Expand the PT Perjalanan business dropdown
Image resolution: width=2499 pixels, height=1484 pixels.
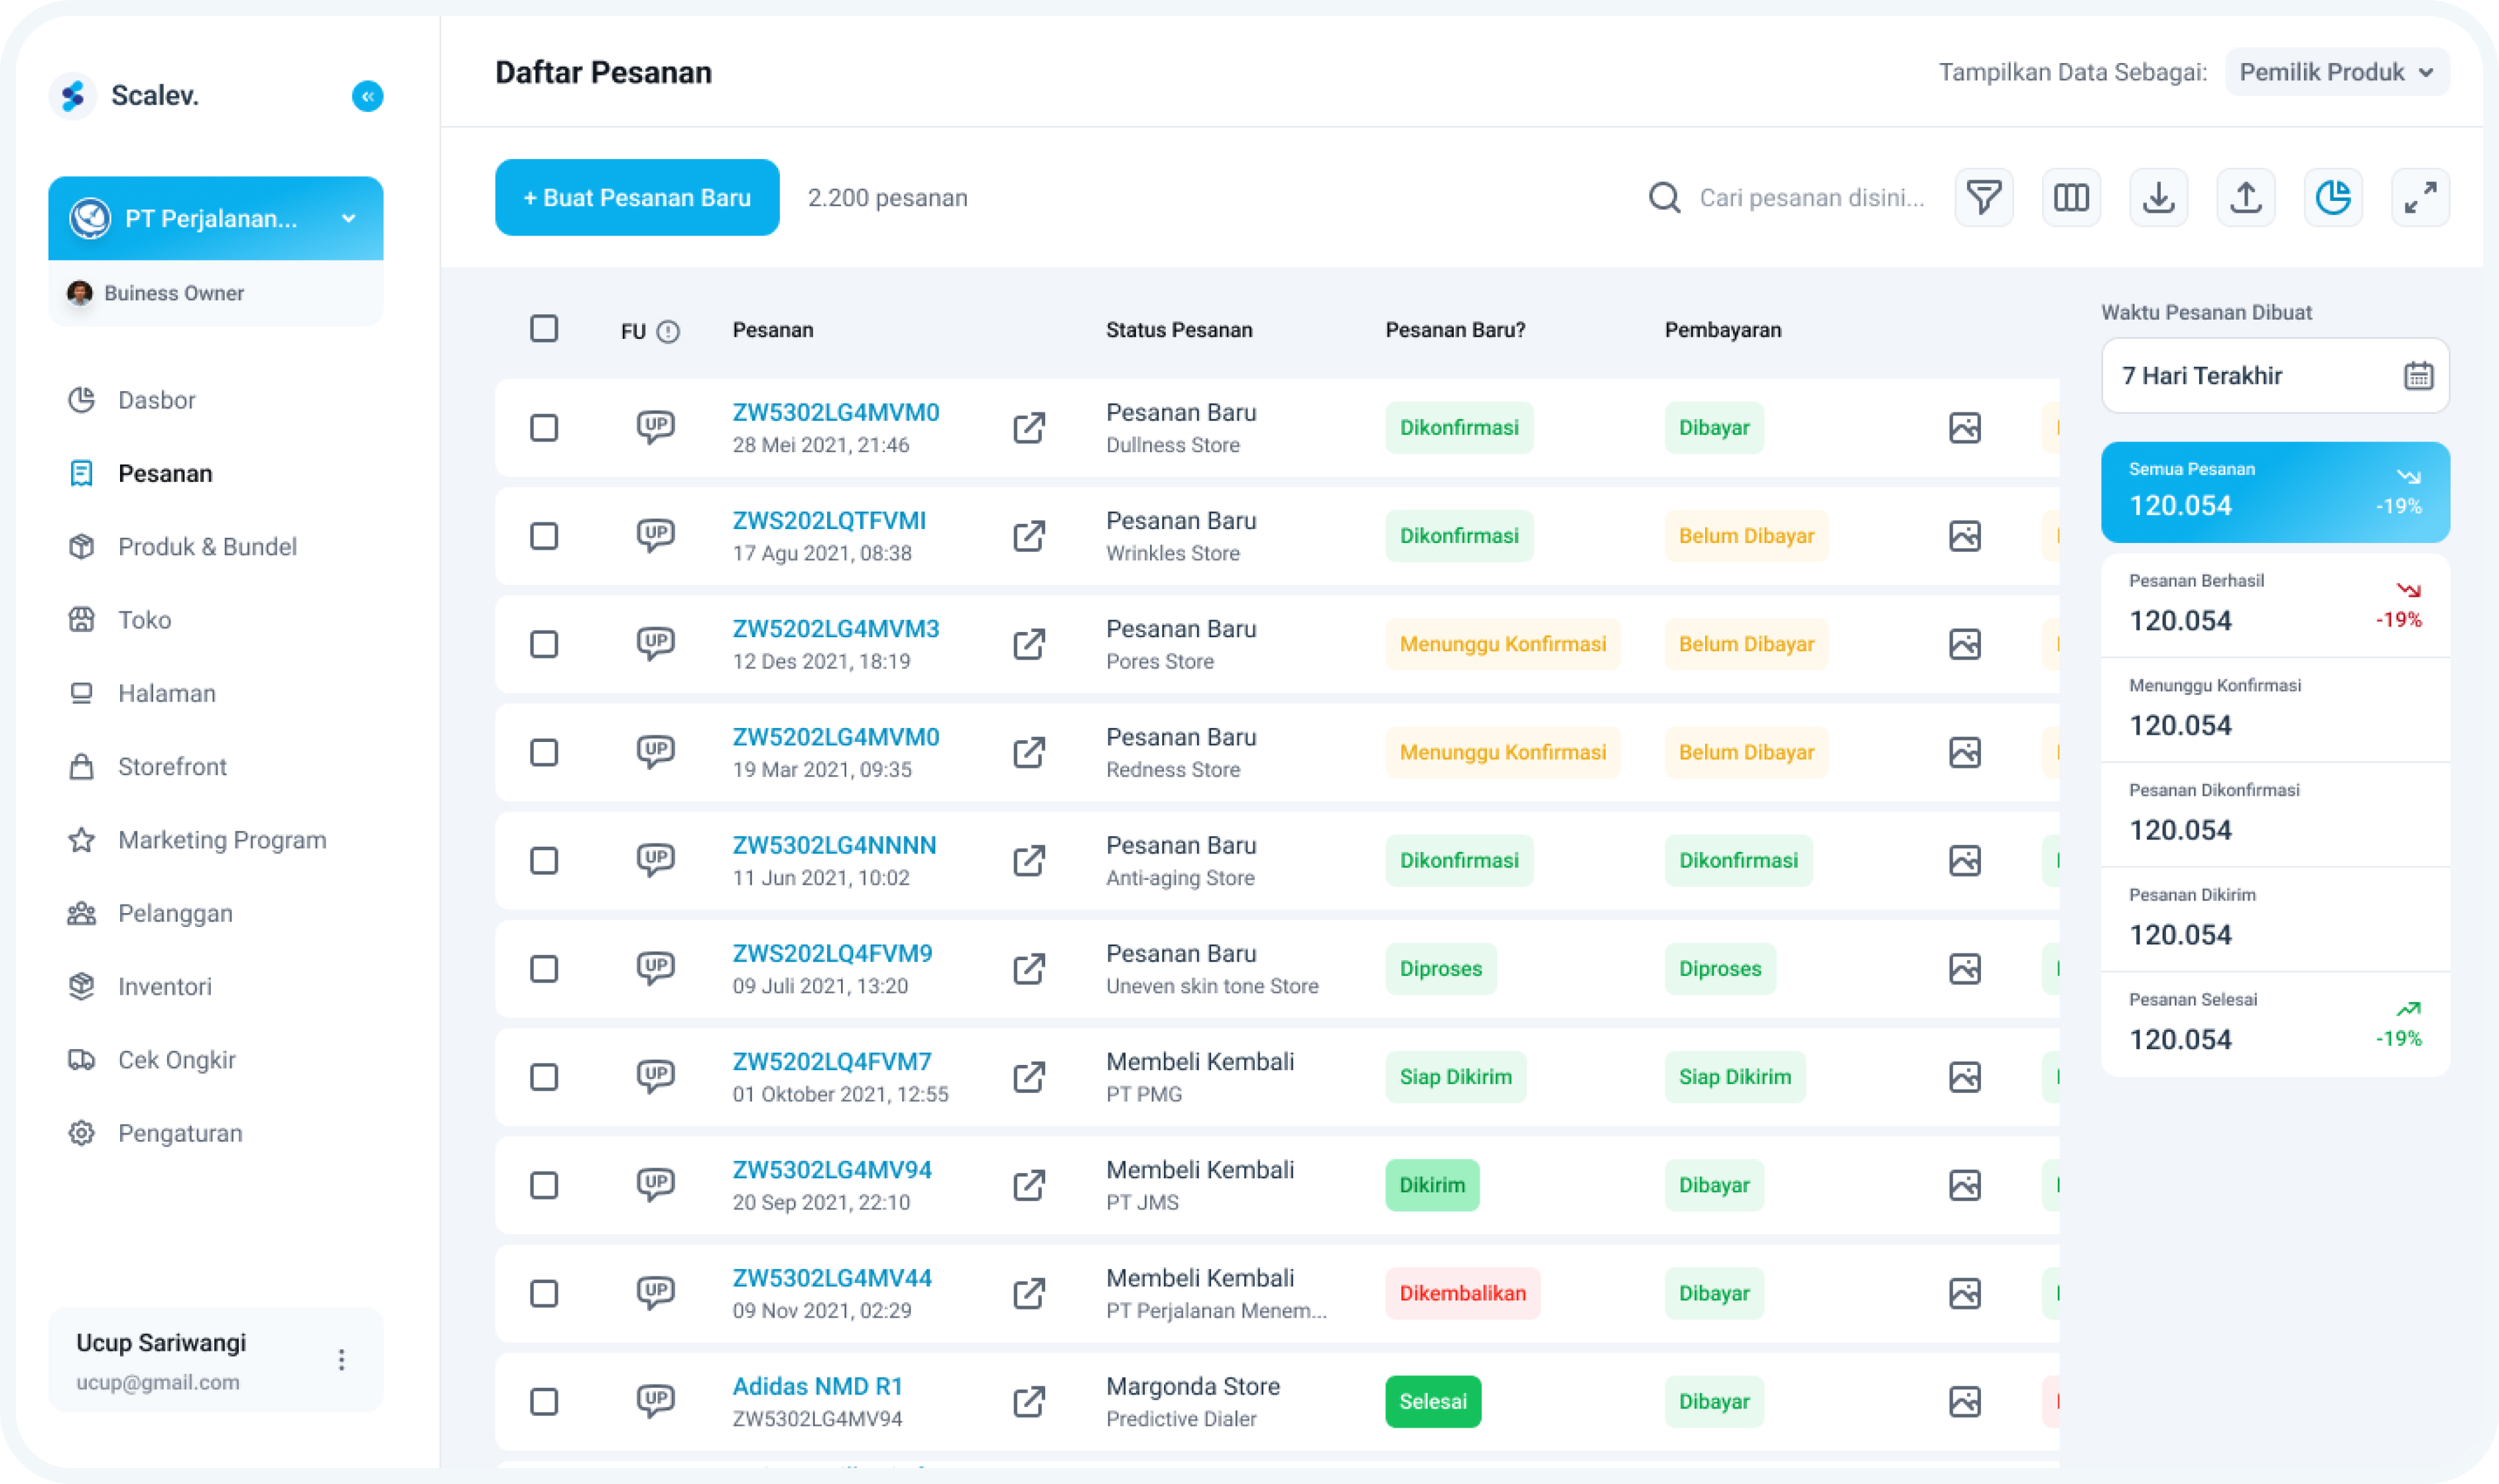[x=215, y=218]
